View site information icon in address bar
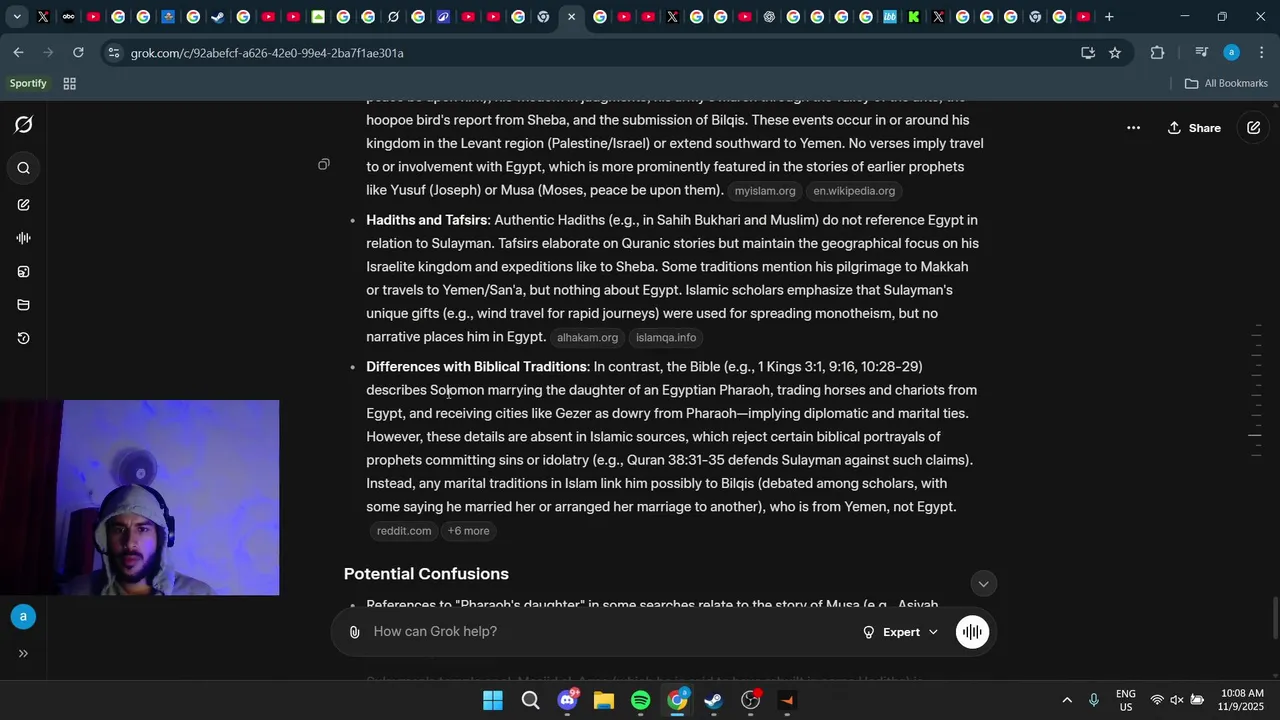 [114, 53]
